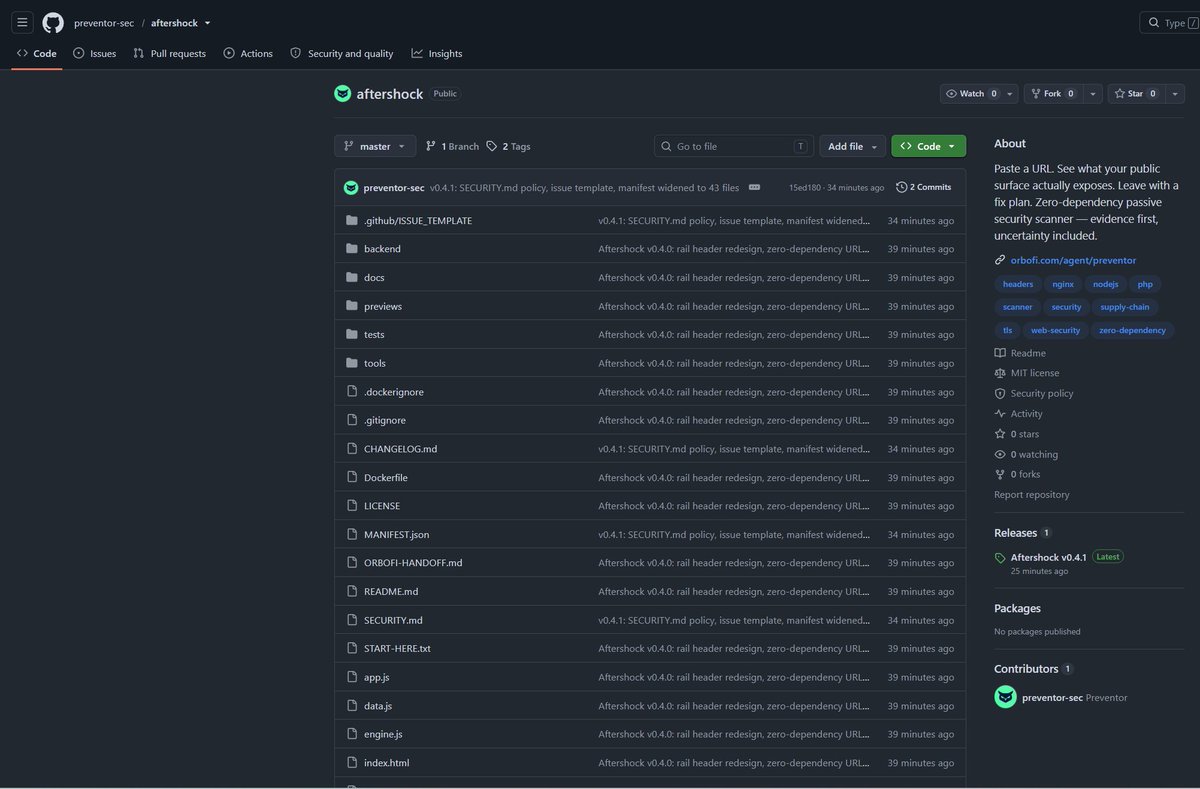
Task: Expand the Fork options dropdown arrow
Action: point(1093,94)
